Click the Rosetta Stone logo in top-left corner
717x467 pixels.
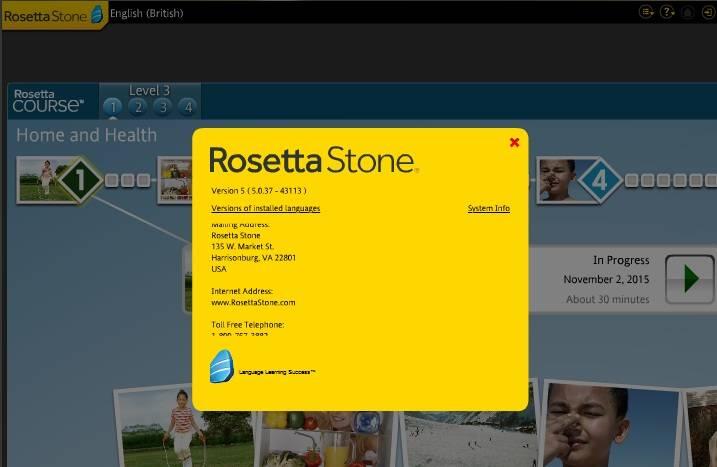click(x=54, y=15)
